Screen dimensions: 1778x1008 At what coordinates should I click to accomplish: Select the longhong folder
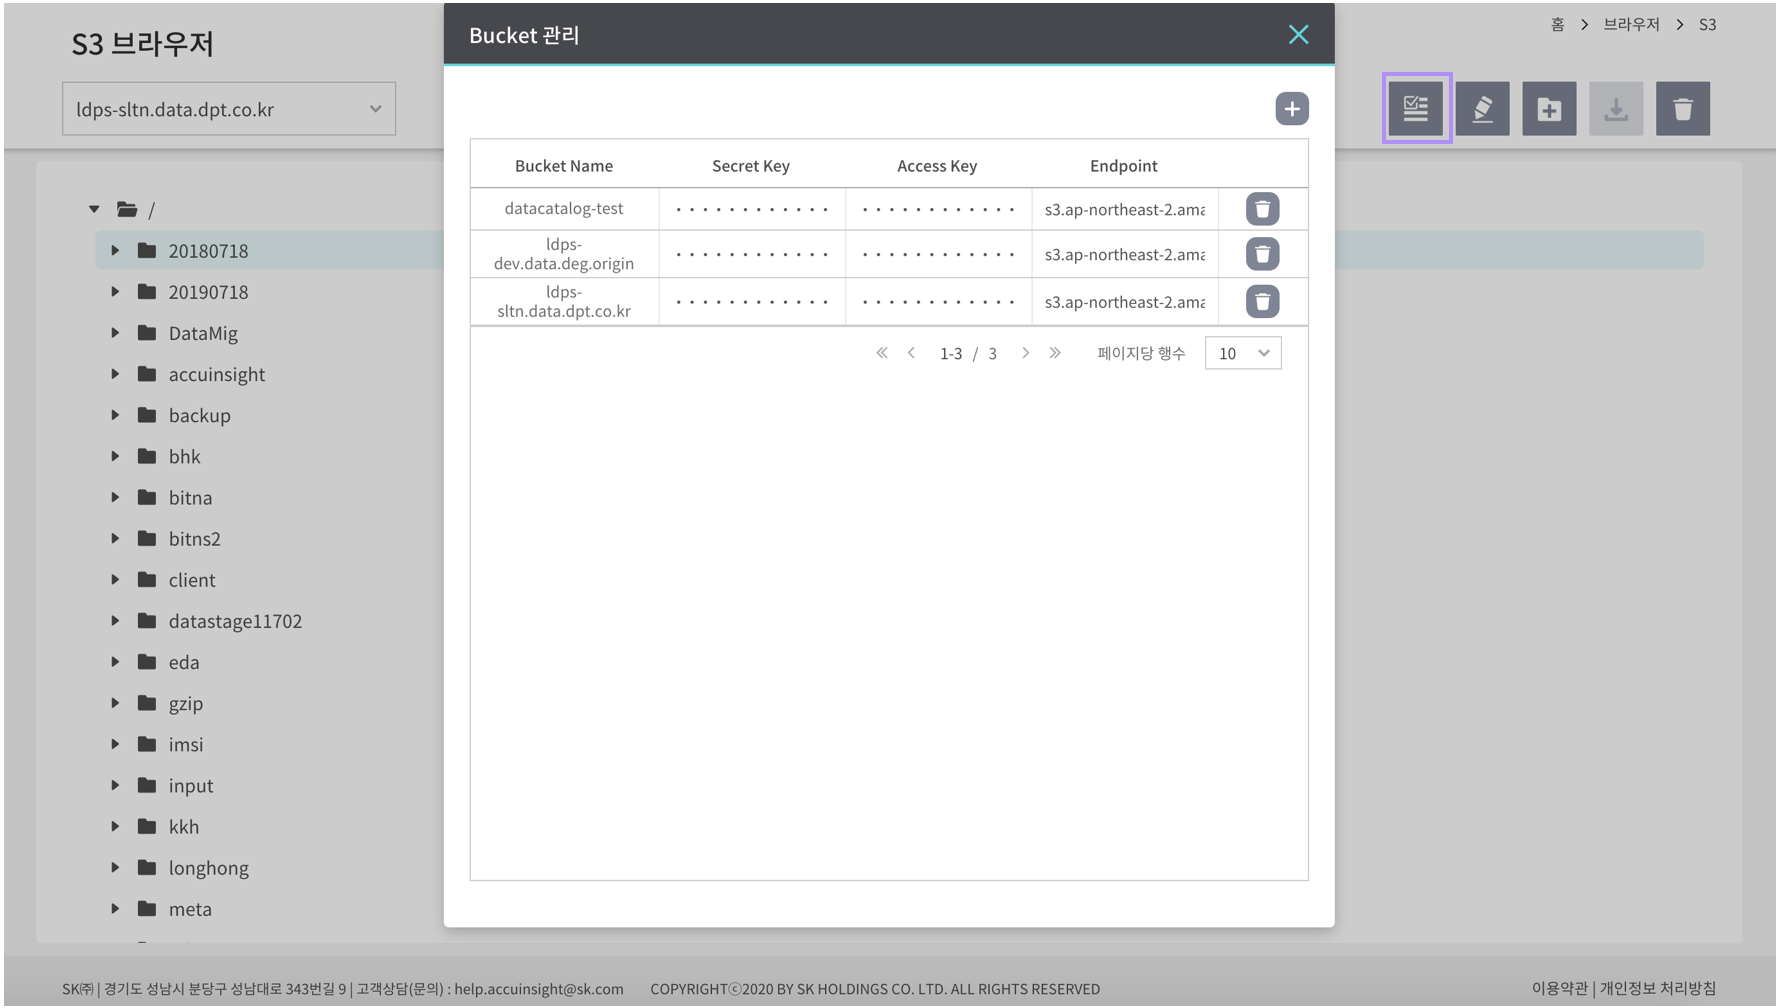(209, 867)
